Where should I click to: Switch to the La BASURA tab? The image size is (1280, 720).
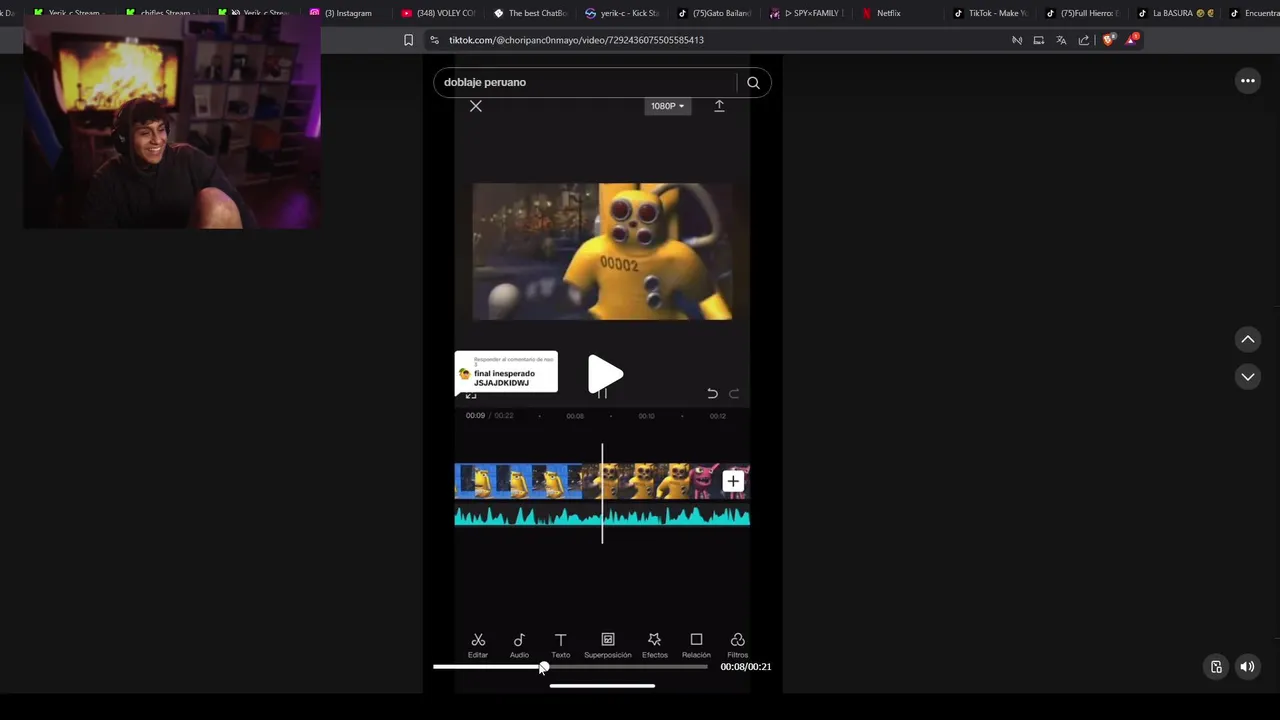[1175, 13]
